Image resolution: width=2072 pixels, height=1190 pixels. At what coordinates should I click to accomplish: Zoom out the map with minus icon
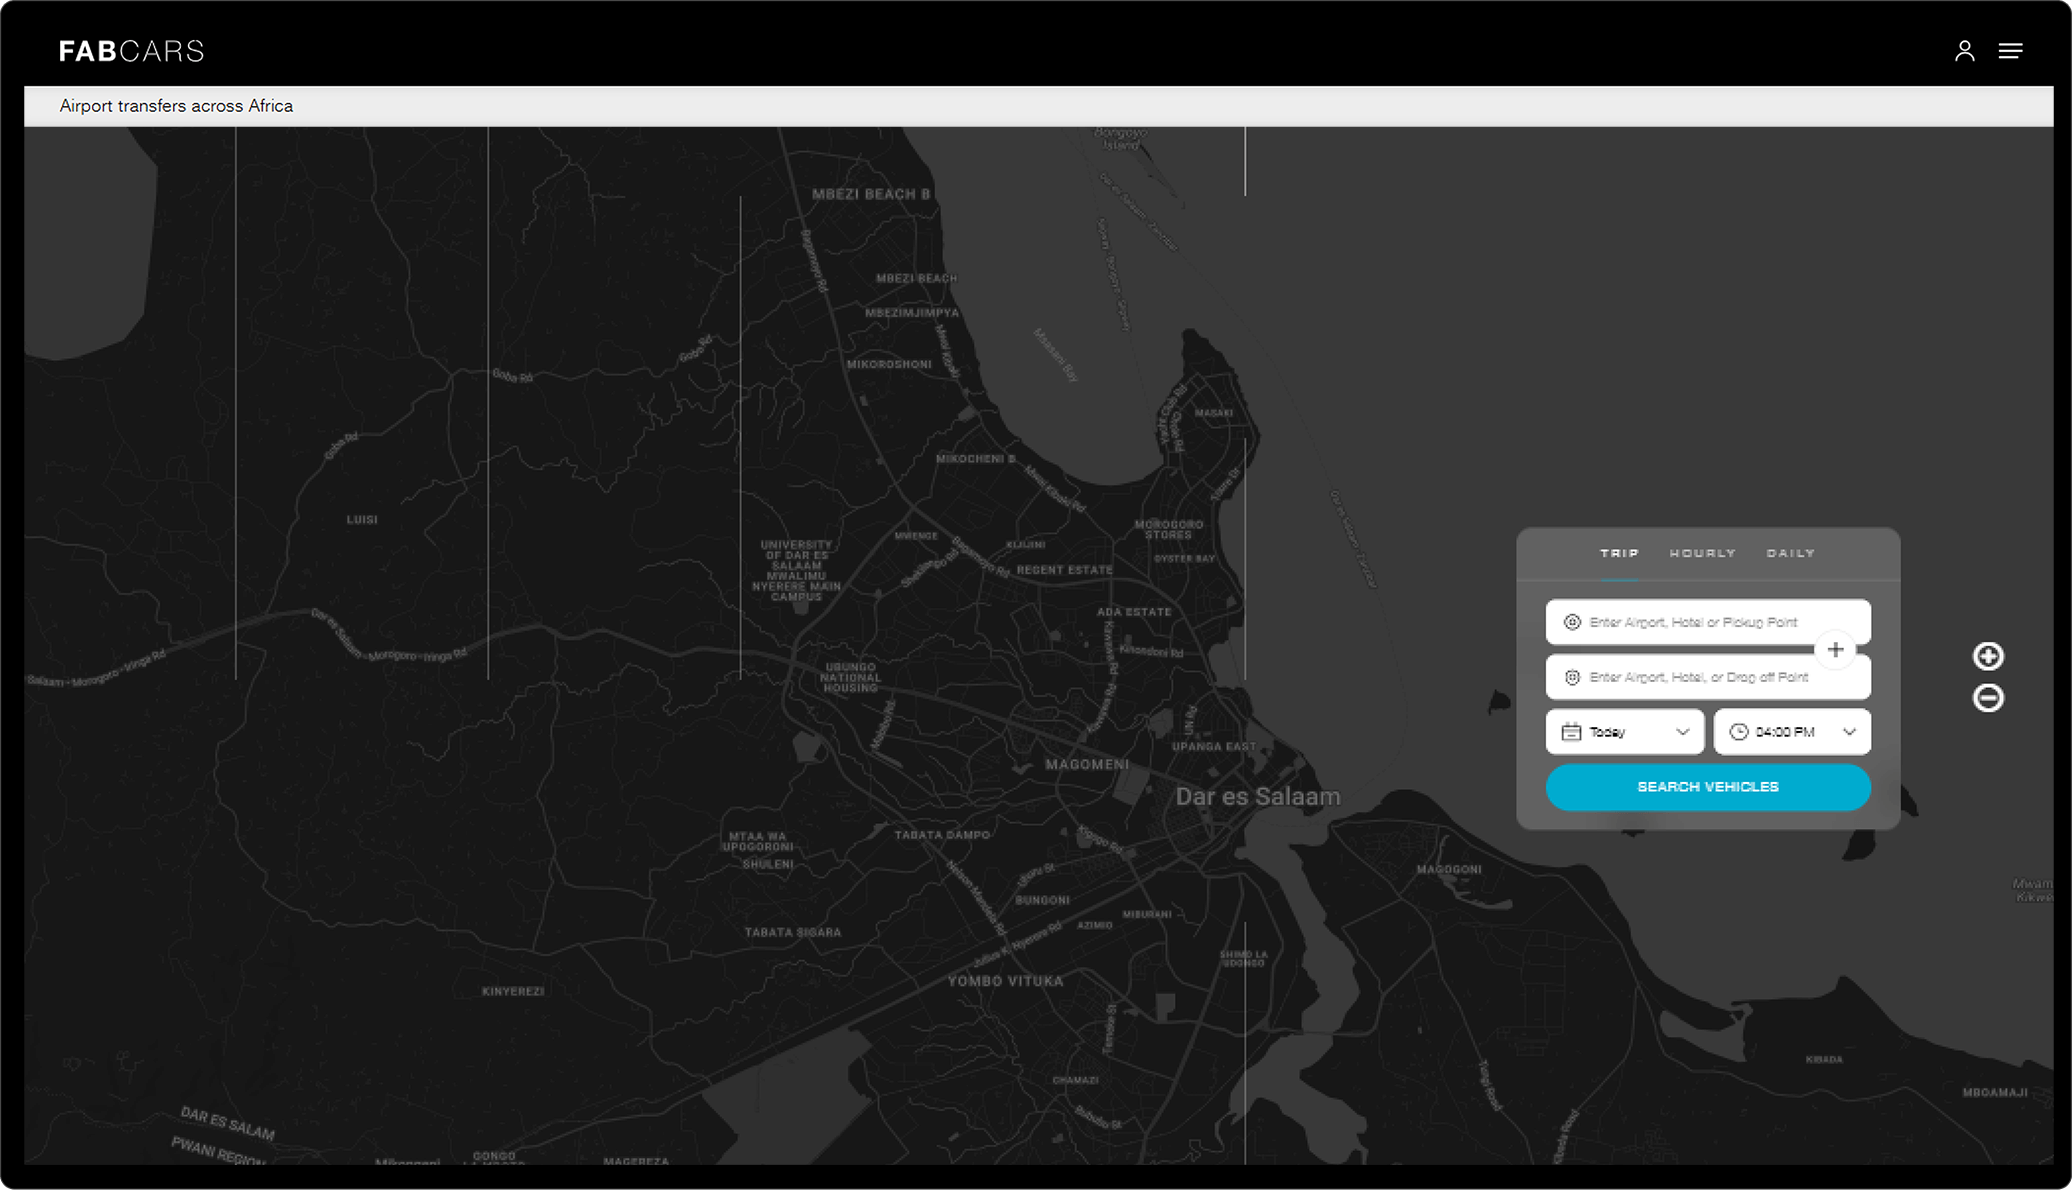(x=1987, y=698)
